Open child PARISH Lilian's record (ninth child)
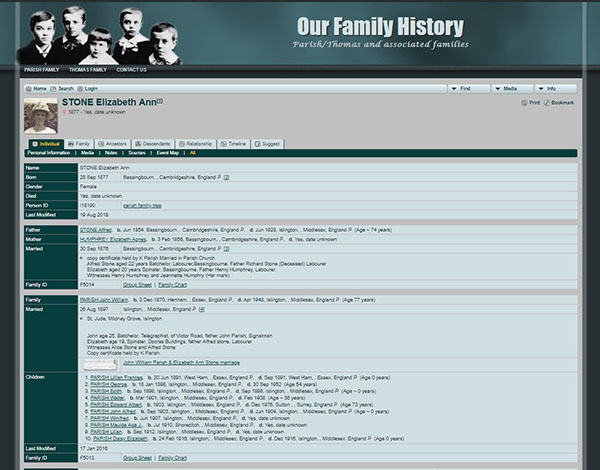Viewport: 600px width, 470px height. 106,432
